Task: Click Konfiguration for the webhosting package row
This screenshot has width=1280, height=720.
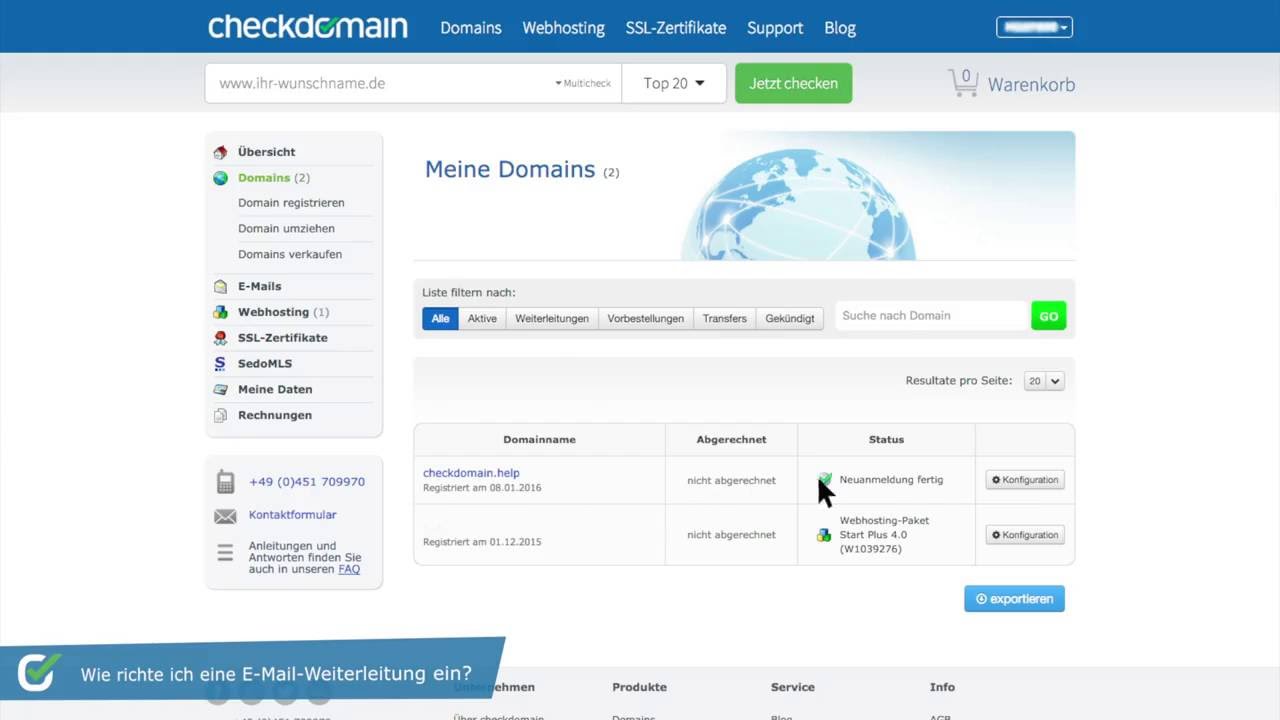Action: click(1024, 535)
